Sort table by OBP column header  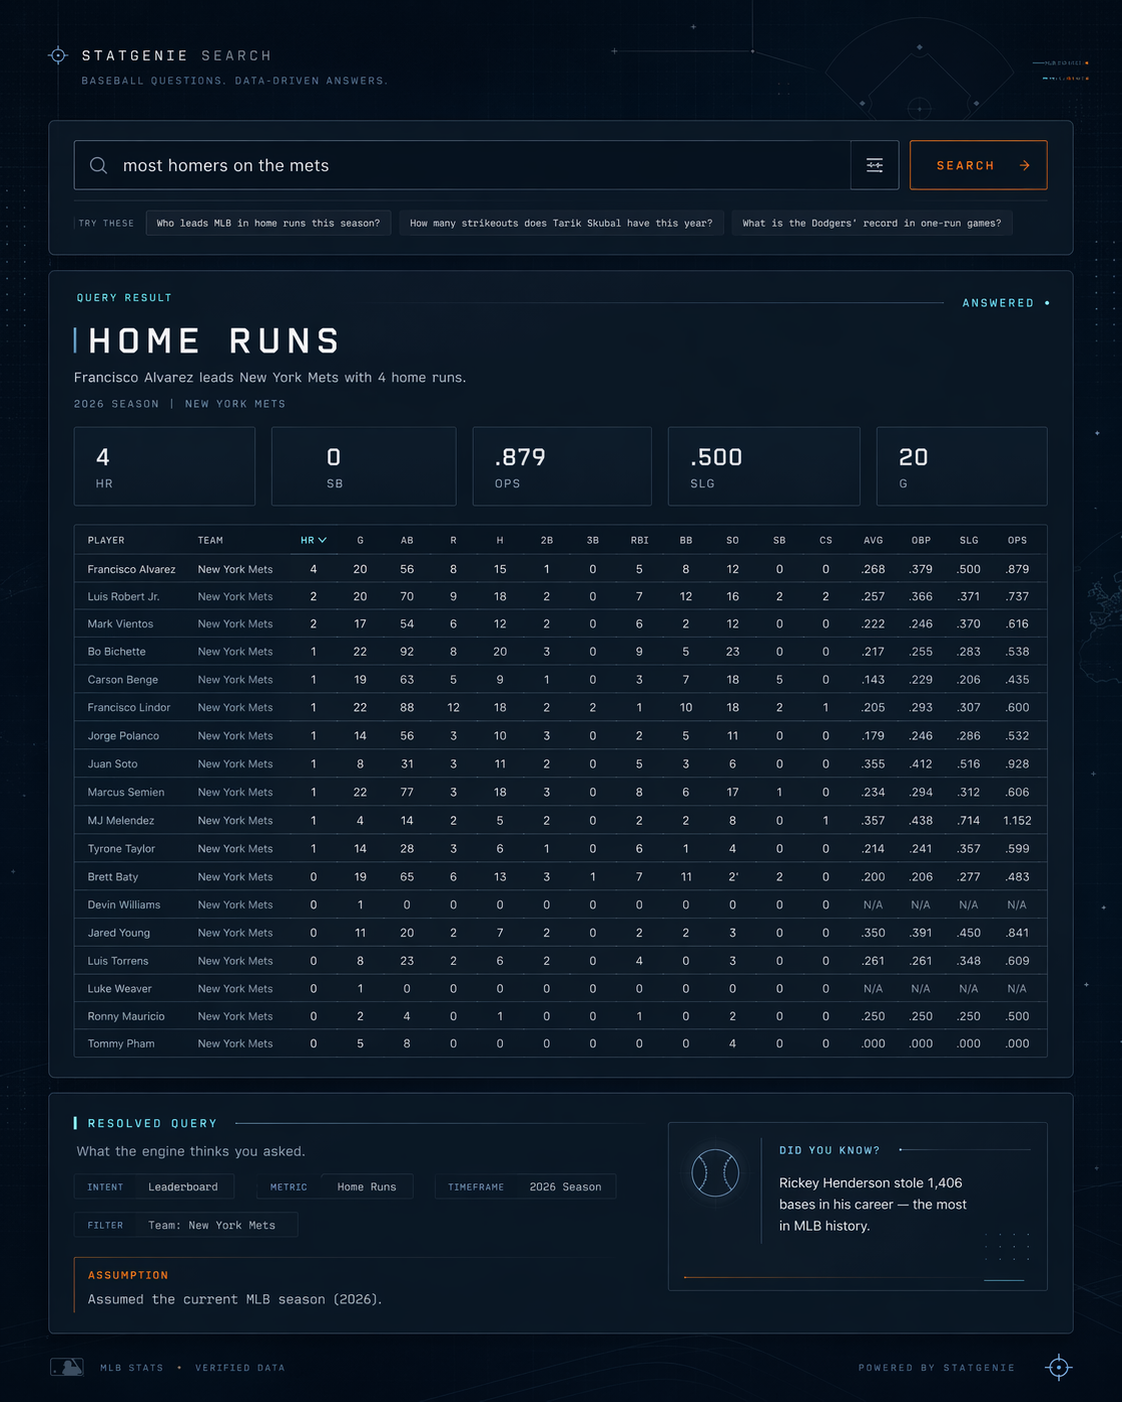(921, 540)
